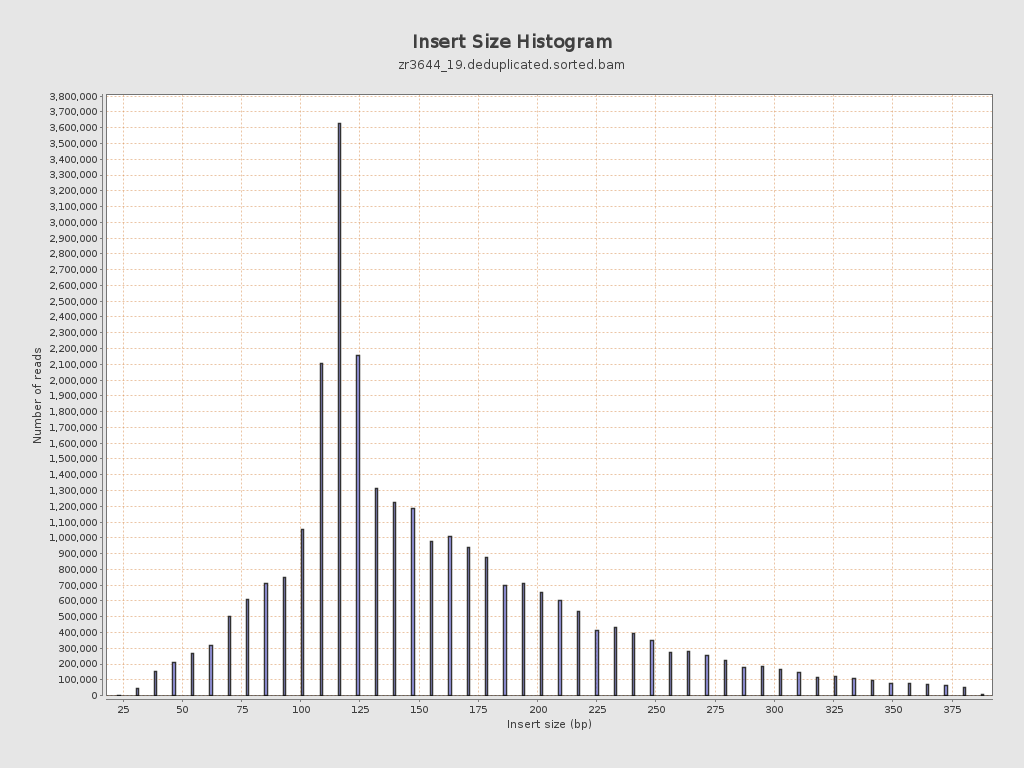
Task: Click the x-axis tick label 350
Action: click(x=893, y=709)
